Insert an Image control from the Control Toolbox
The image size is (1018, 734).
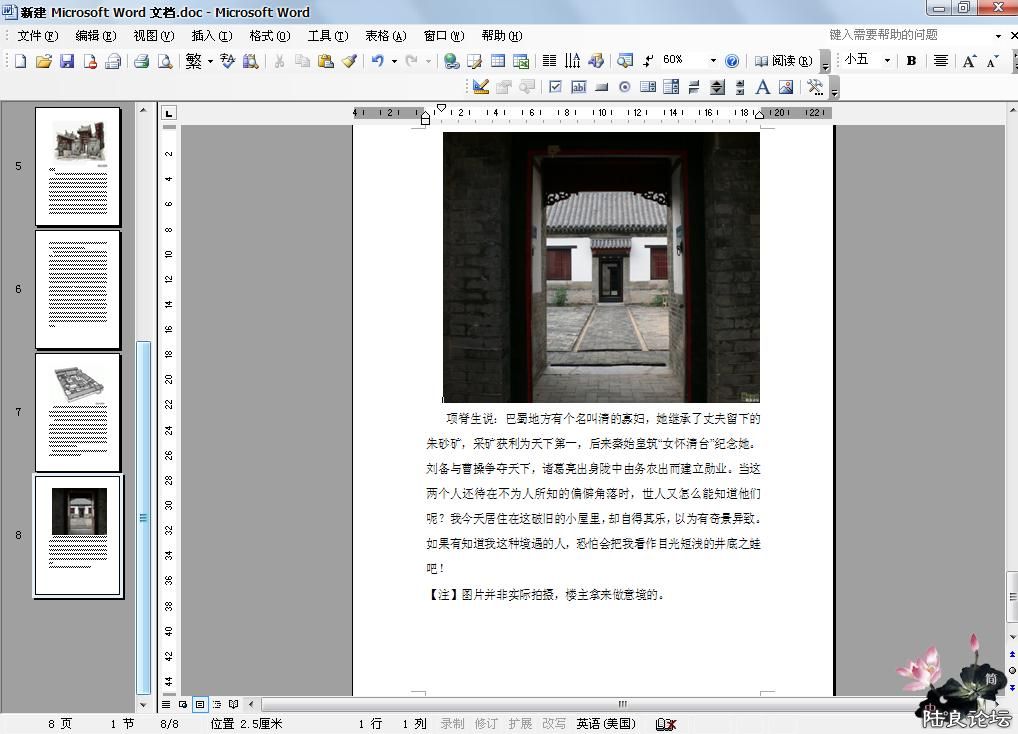tap(786, 87)
